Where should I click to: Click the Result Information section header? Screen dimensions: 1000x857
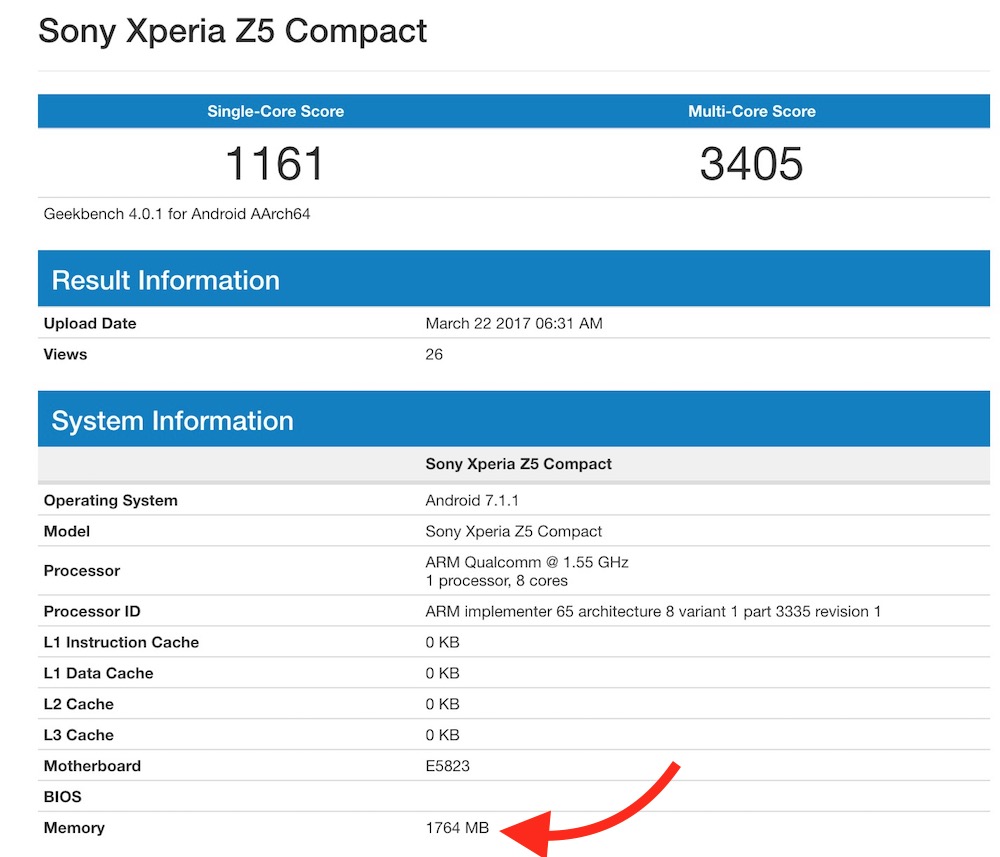point(165,280)
